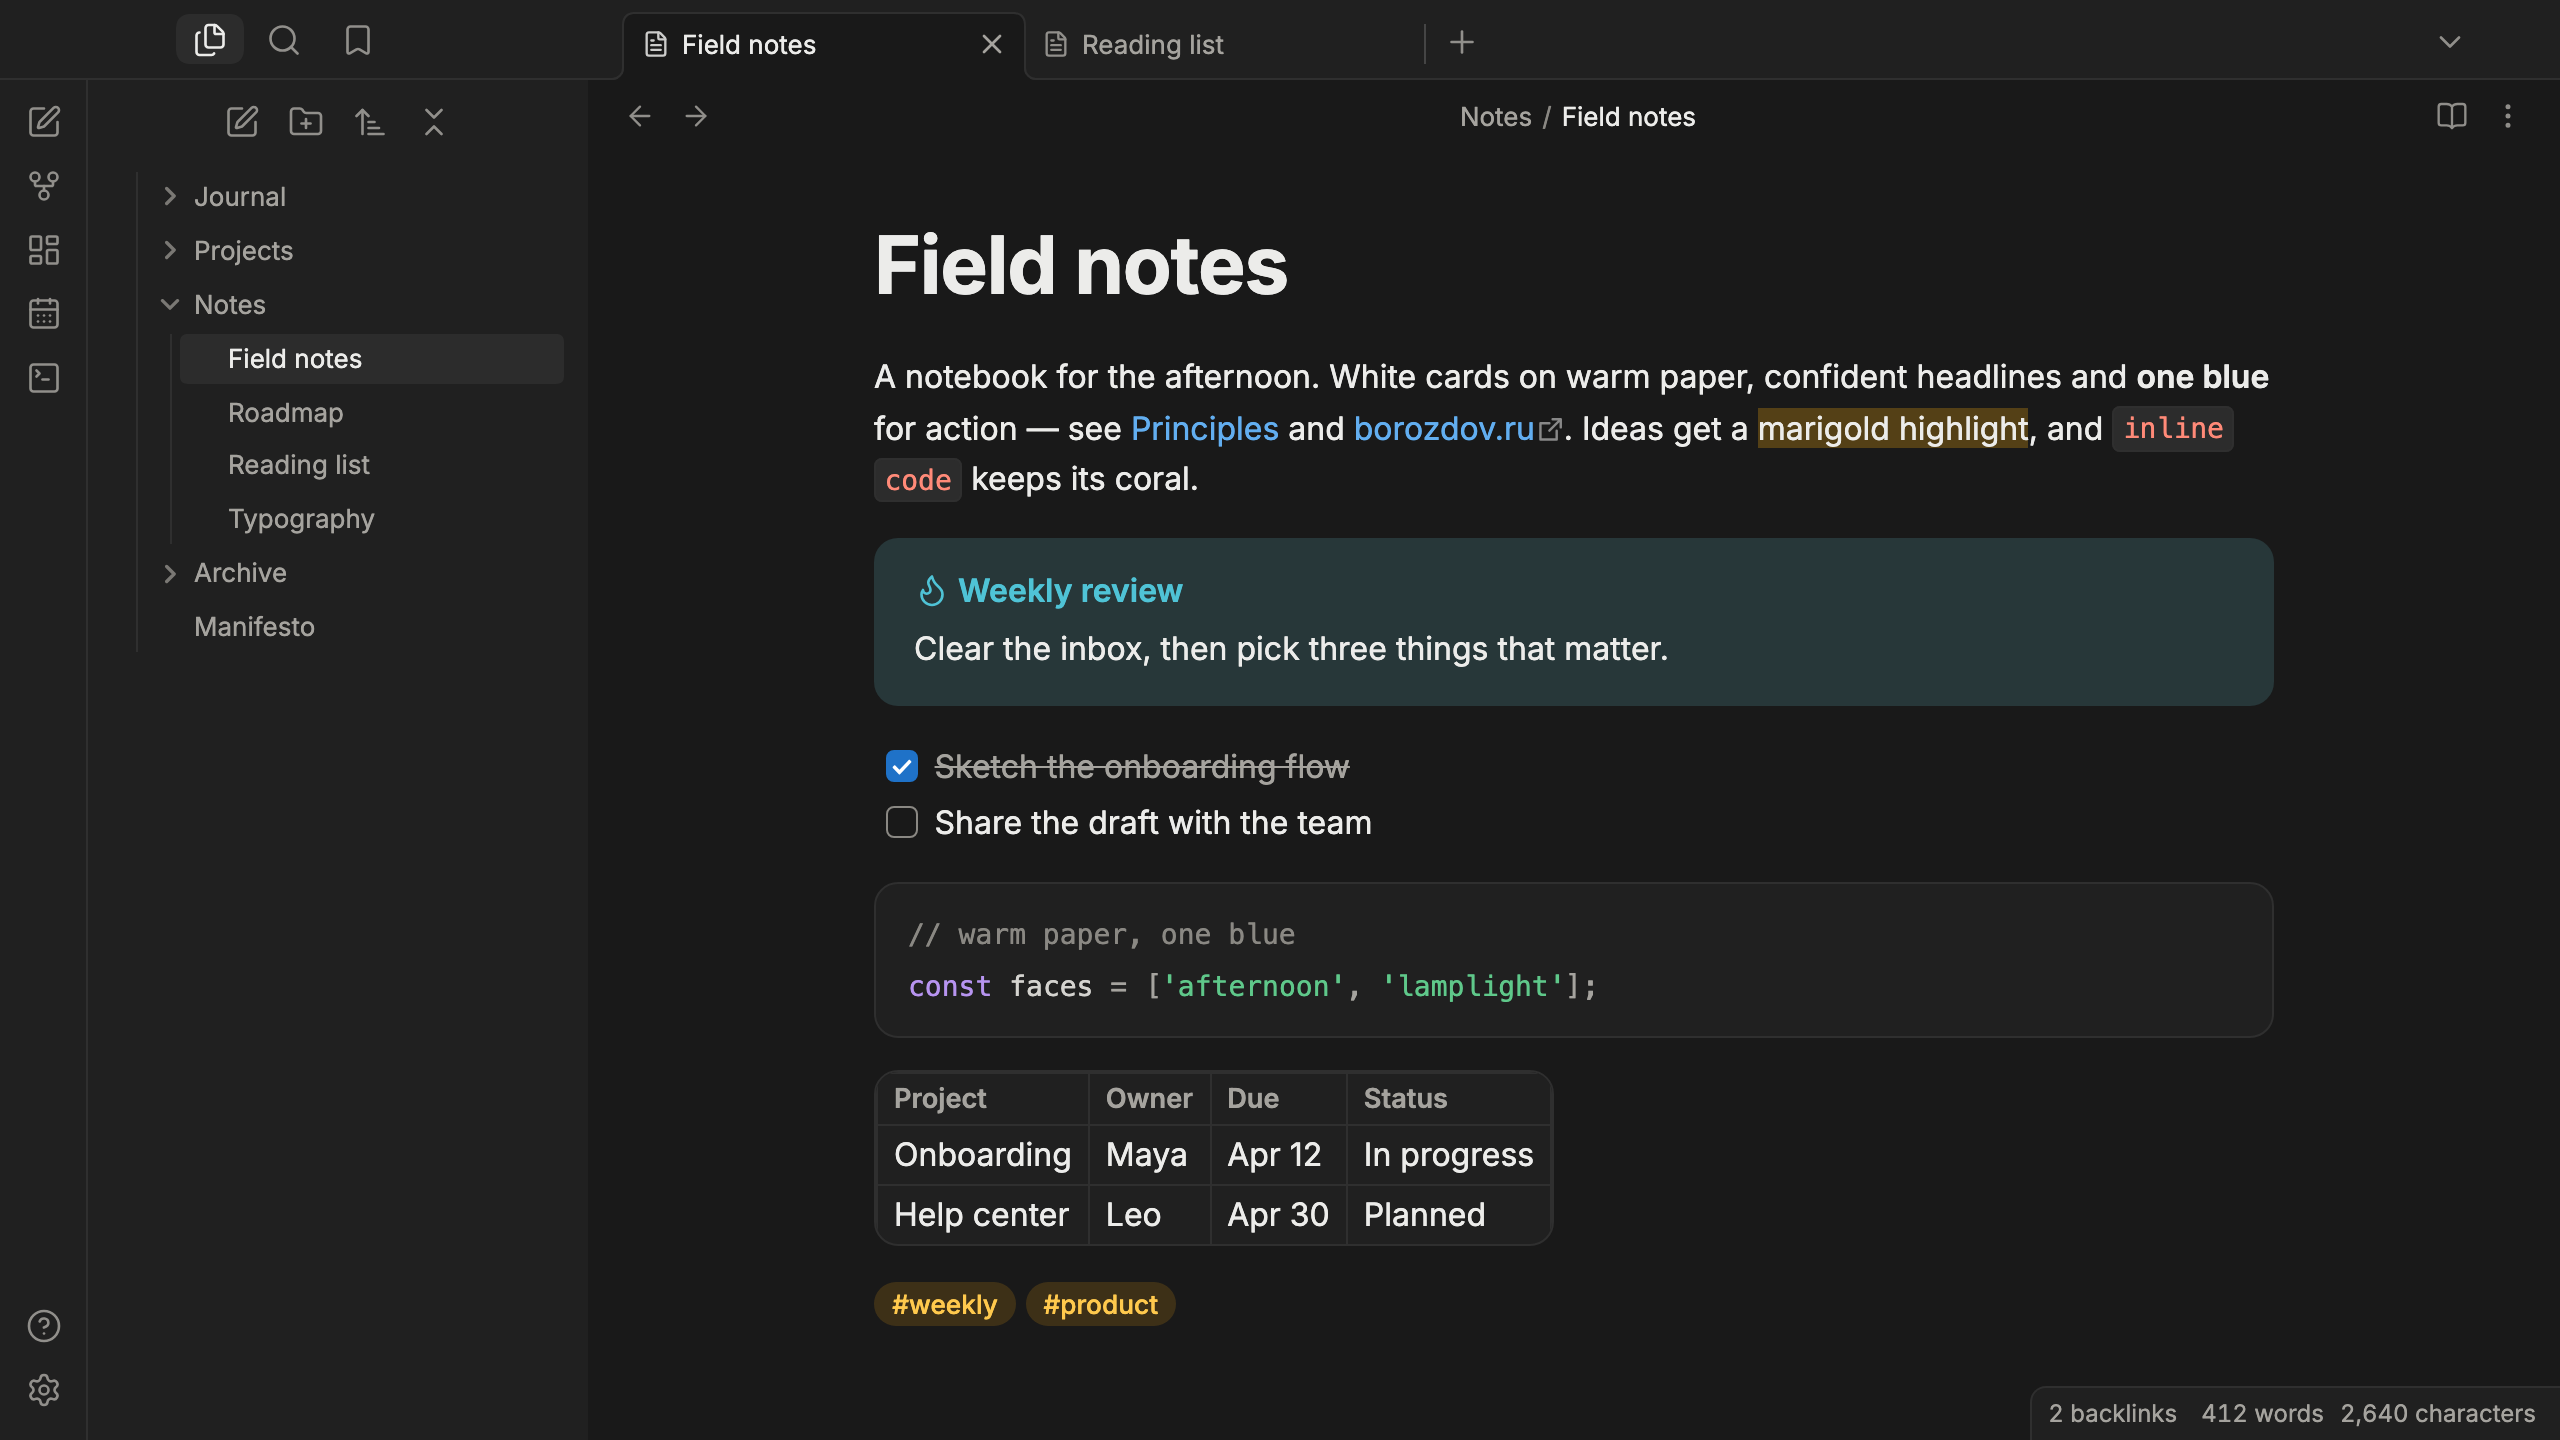Collapse the Notes folder
Viewport: 2560px width, 1440px height.
pos(170,305)
